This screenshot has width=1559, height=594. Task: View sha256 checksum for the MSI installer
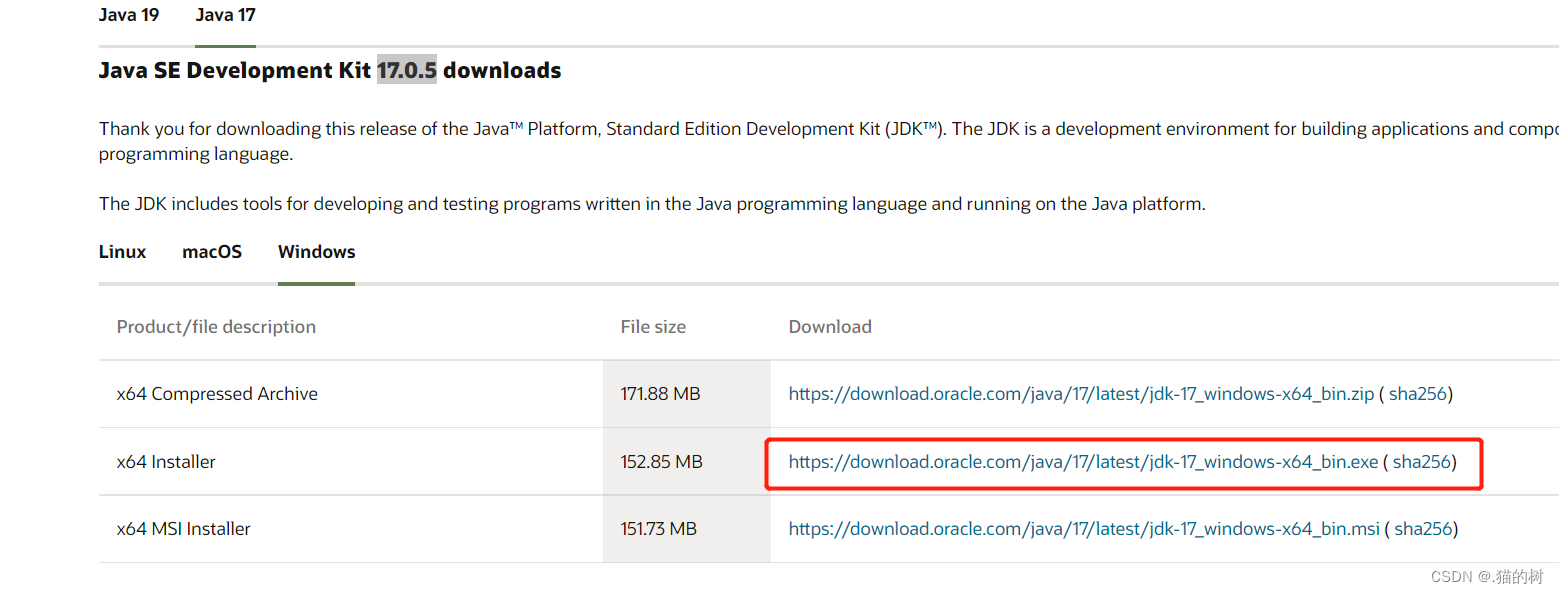1423,528
